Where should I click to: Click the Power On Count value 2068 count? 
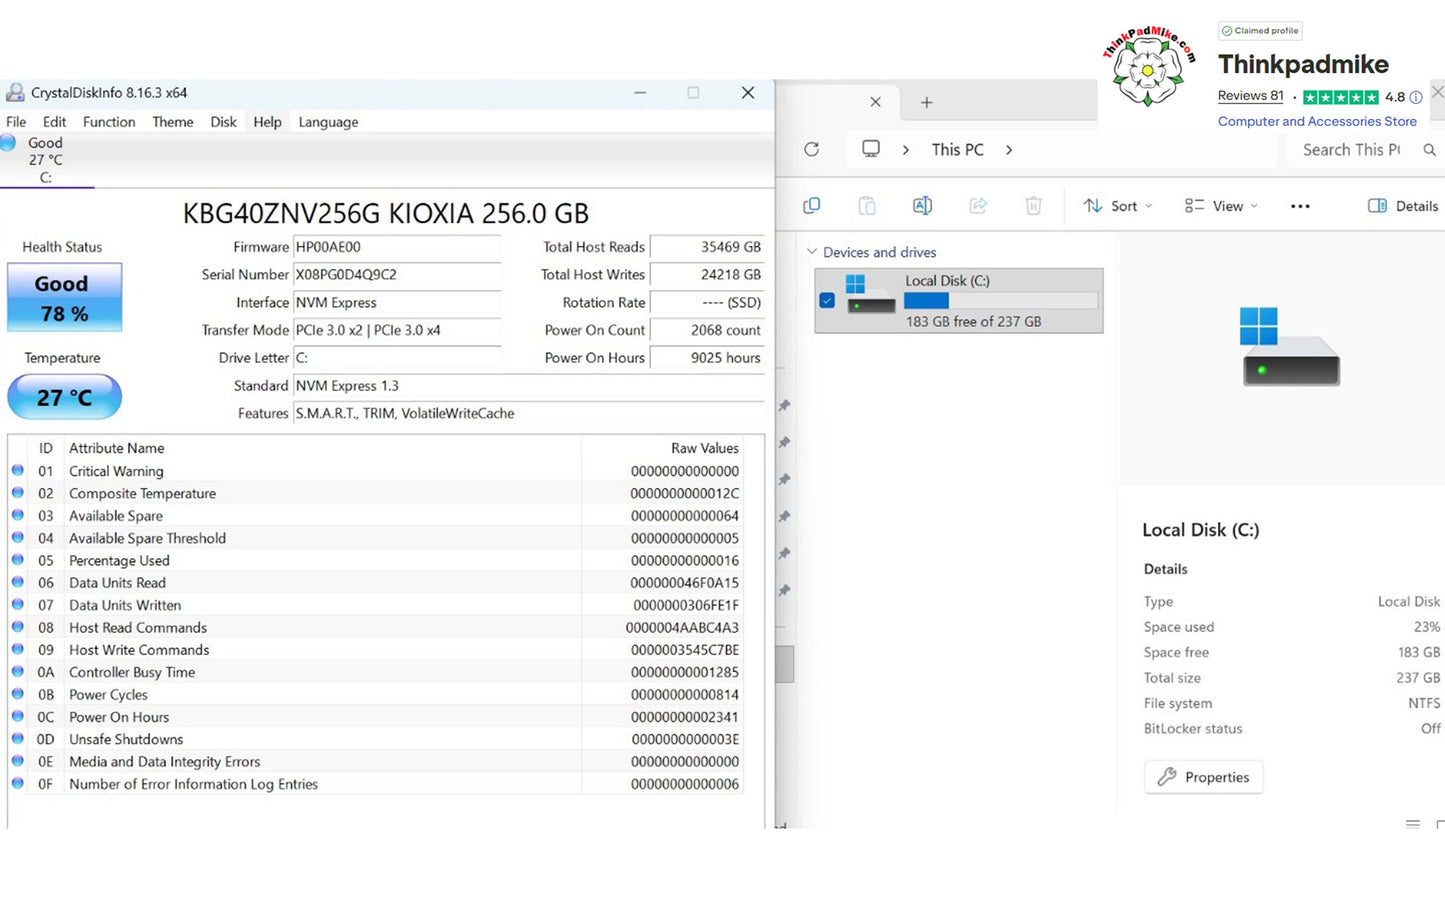[x=707, y=330]
